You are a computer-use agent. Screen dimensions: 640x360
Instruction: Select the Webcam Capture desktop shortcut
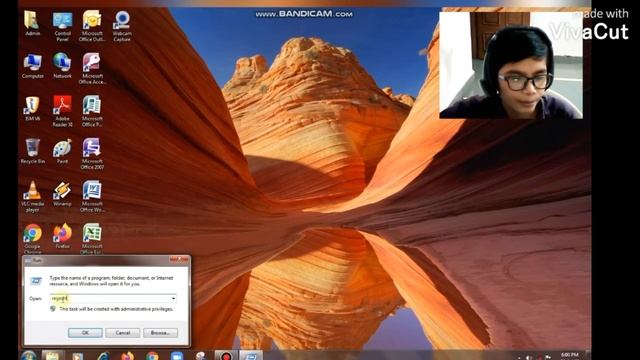click(x=122, y=26)
